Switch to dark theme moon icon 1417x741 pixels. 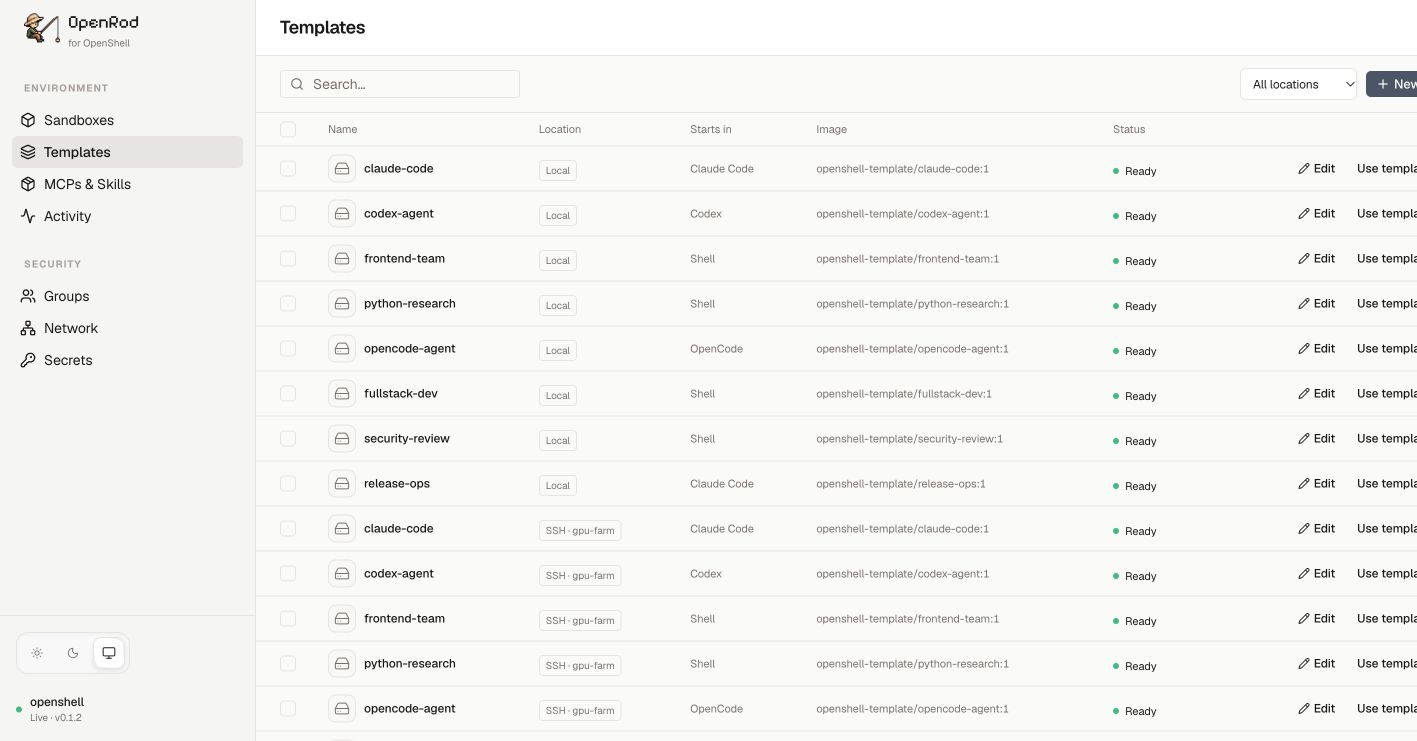point(73,653)
